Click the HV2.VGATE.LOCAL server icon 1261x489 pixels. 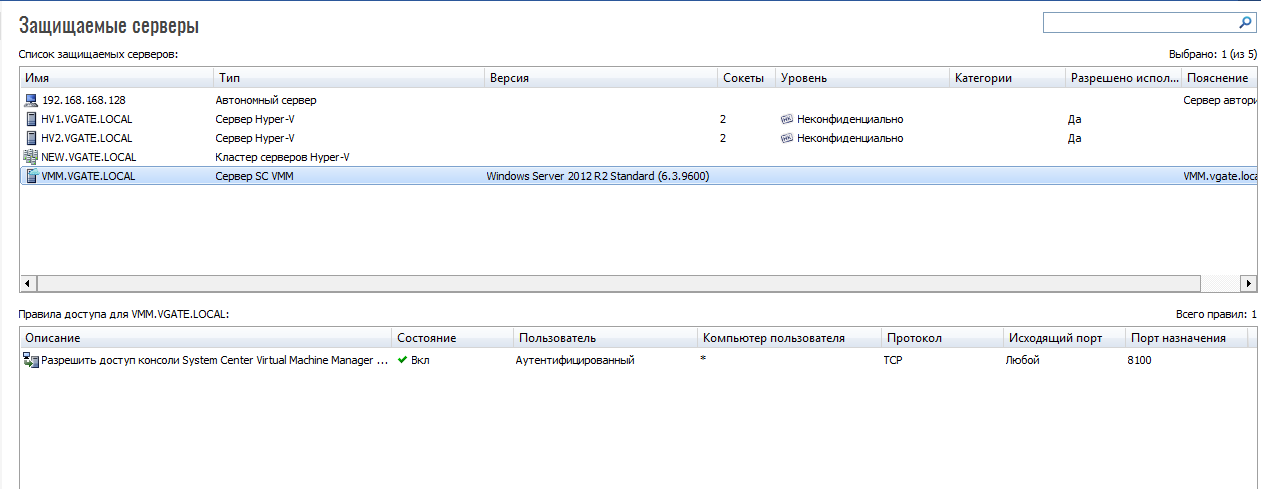coord(31,138)
